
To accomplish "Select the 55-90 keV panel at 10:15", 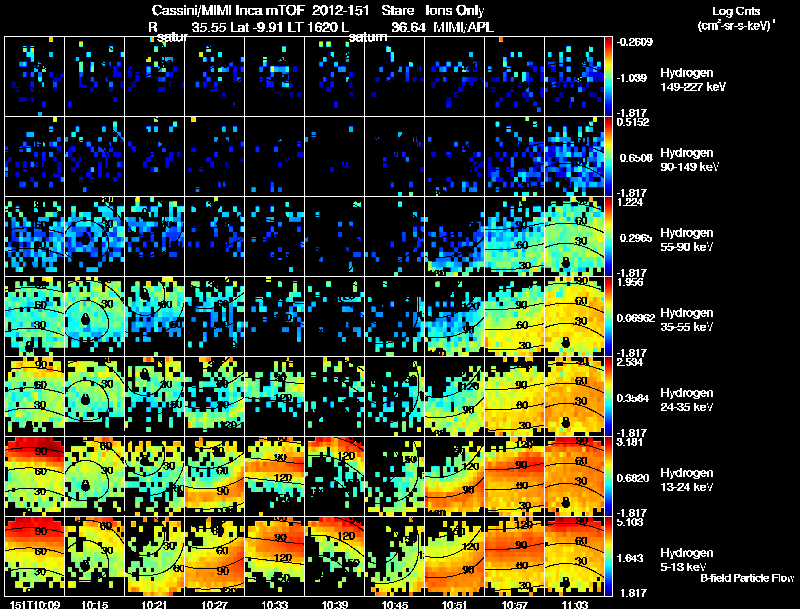I will pos(94,237).
